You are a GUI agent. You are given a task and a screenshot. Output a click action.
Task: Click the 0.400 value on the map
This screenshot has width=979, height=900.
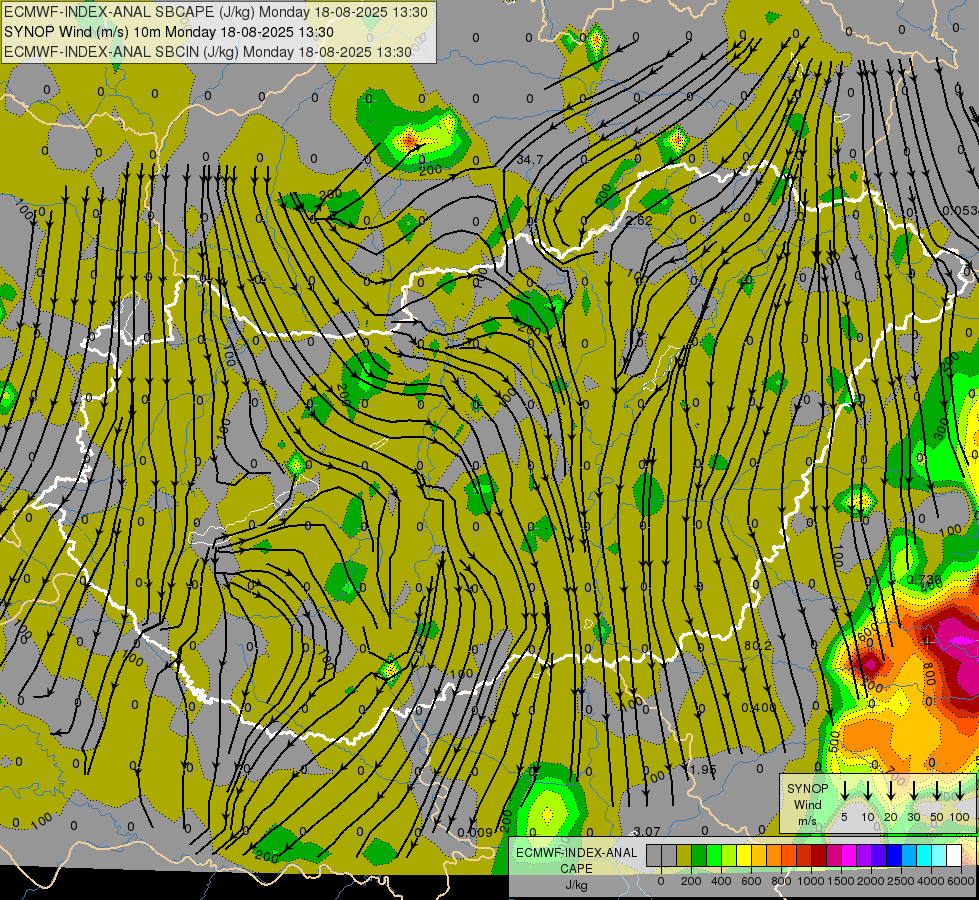[x=759, y=708]
